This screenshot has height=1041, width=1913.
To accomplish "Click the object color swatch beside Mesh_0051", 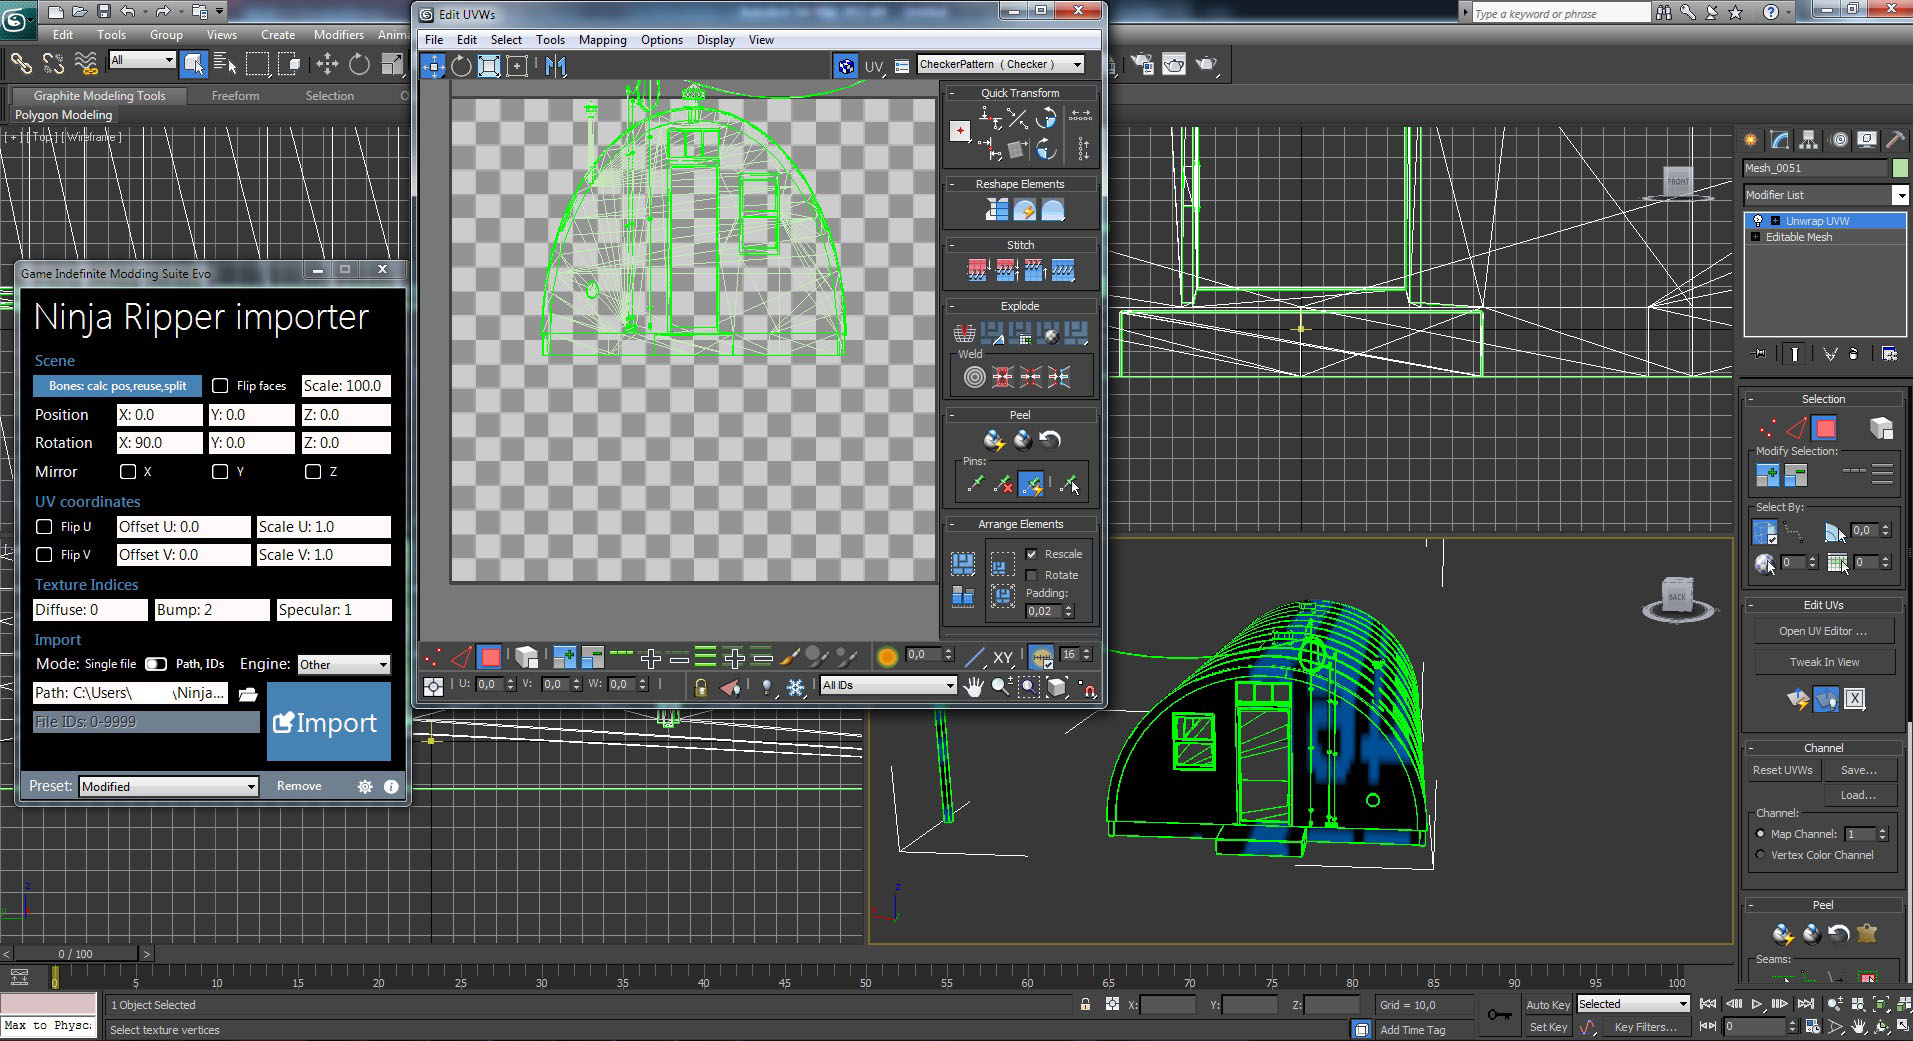I will [1900, 168].
